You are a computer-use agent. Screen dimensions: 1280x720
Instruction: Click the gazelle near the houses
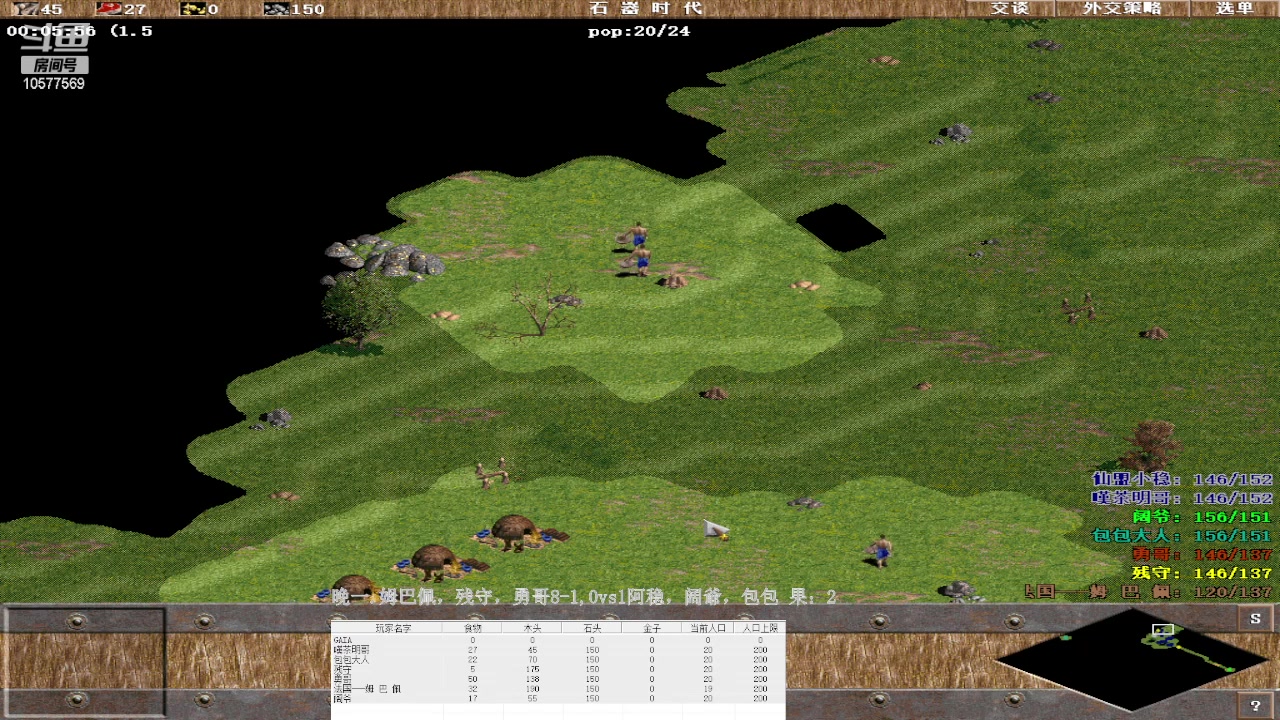click(x=492, y=473)
